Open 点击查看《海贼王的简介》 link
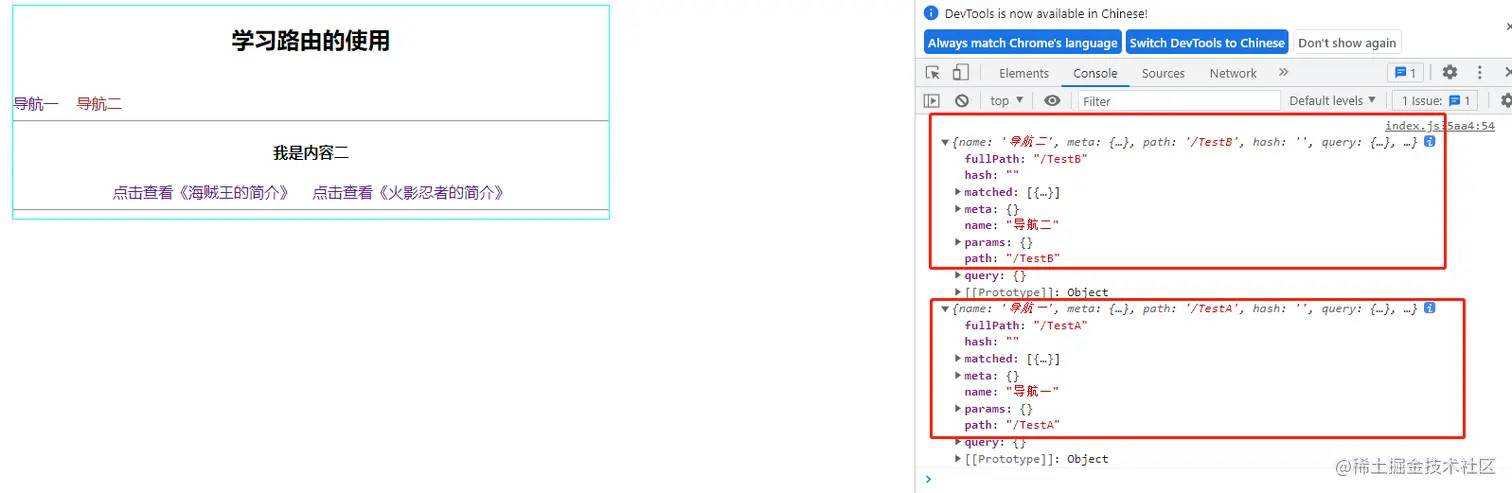This screenshot has width=1512, height=493. pos(201,193)
